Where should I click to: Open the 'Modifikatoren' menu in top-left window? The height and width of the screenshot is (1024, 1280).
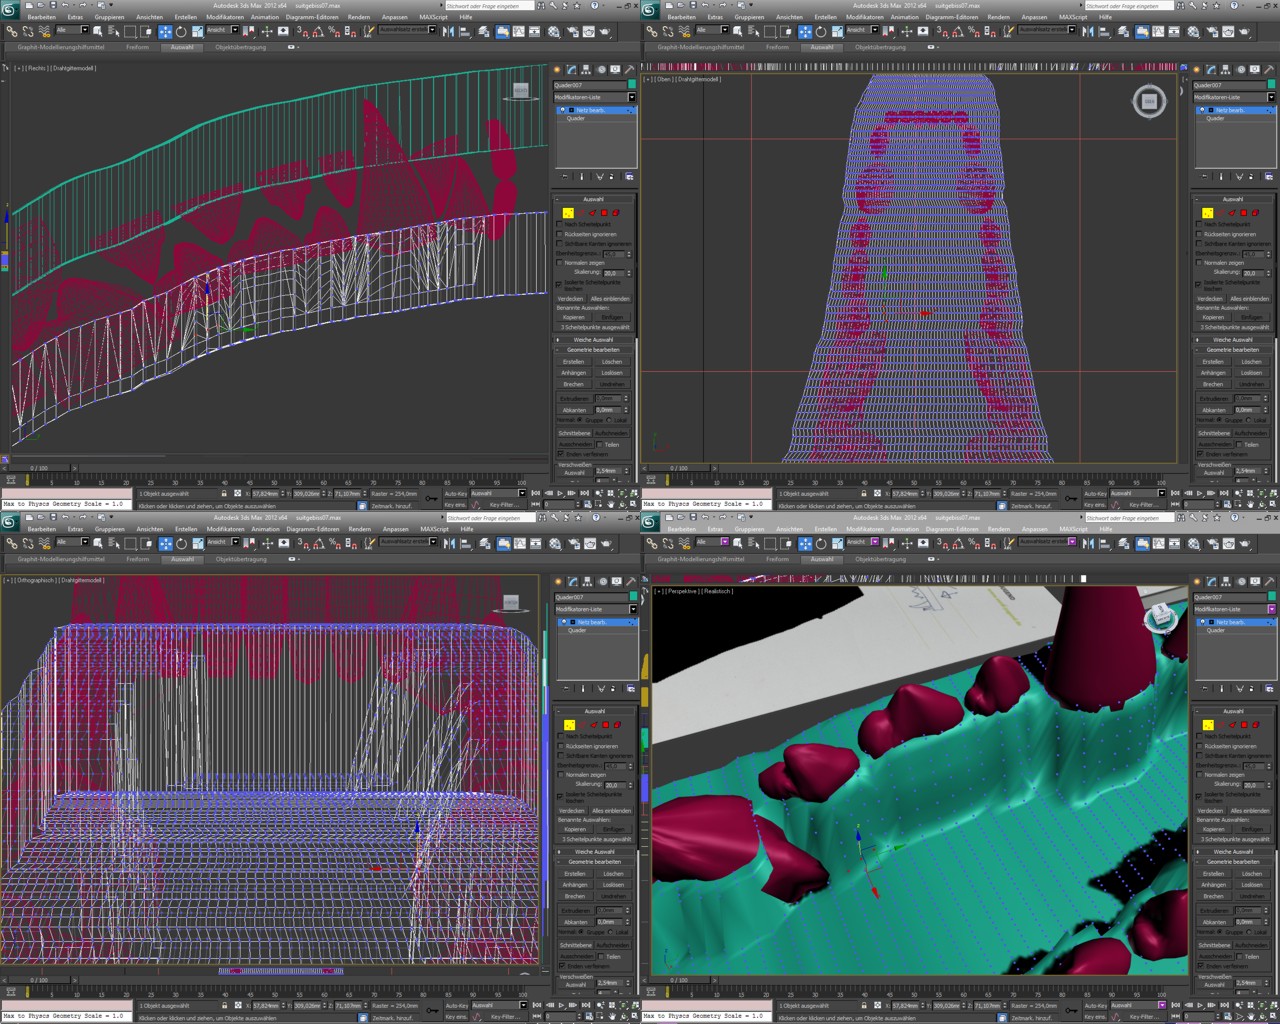click(225, 17)
